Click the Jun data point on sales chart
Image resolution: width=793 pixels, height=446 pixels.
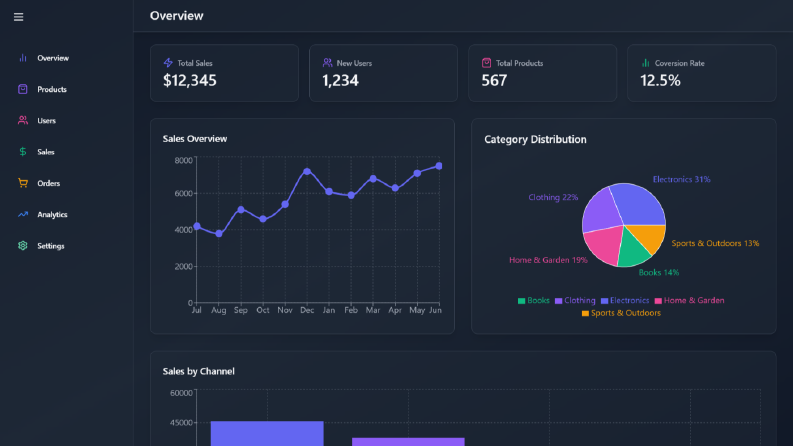tap(438, 166)
